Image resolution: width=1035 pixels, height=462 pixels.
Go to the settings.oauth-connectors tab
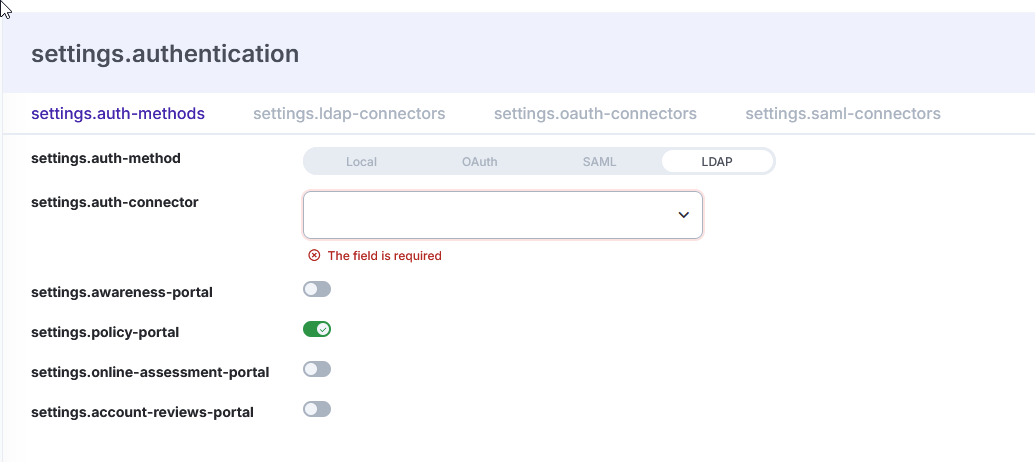[x=595, y=113]
